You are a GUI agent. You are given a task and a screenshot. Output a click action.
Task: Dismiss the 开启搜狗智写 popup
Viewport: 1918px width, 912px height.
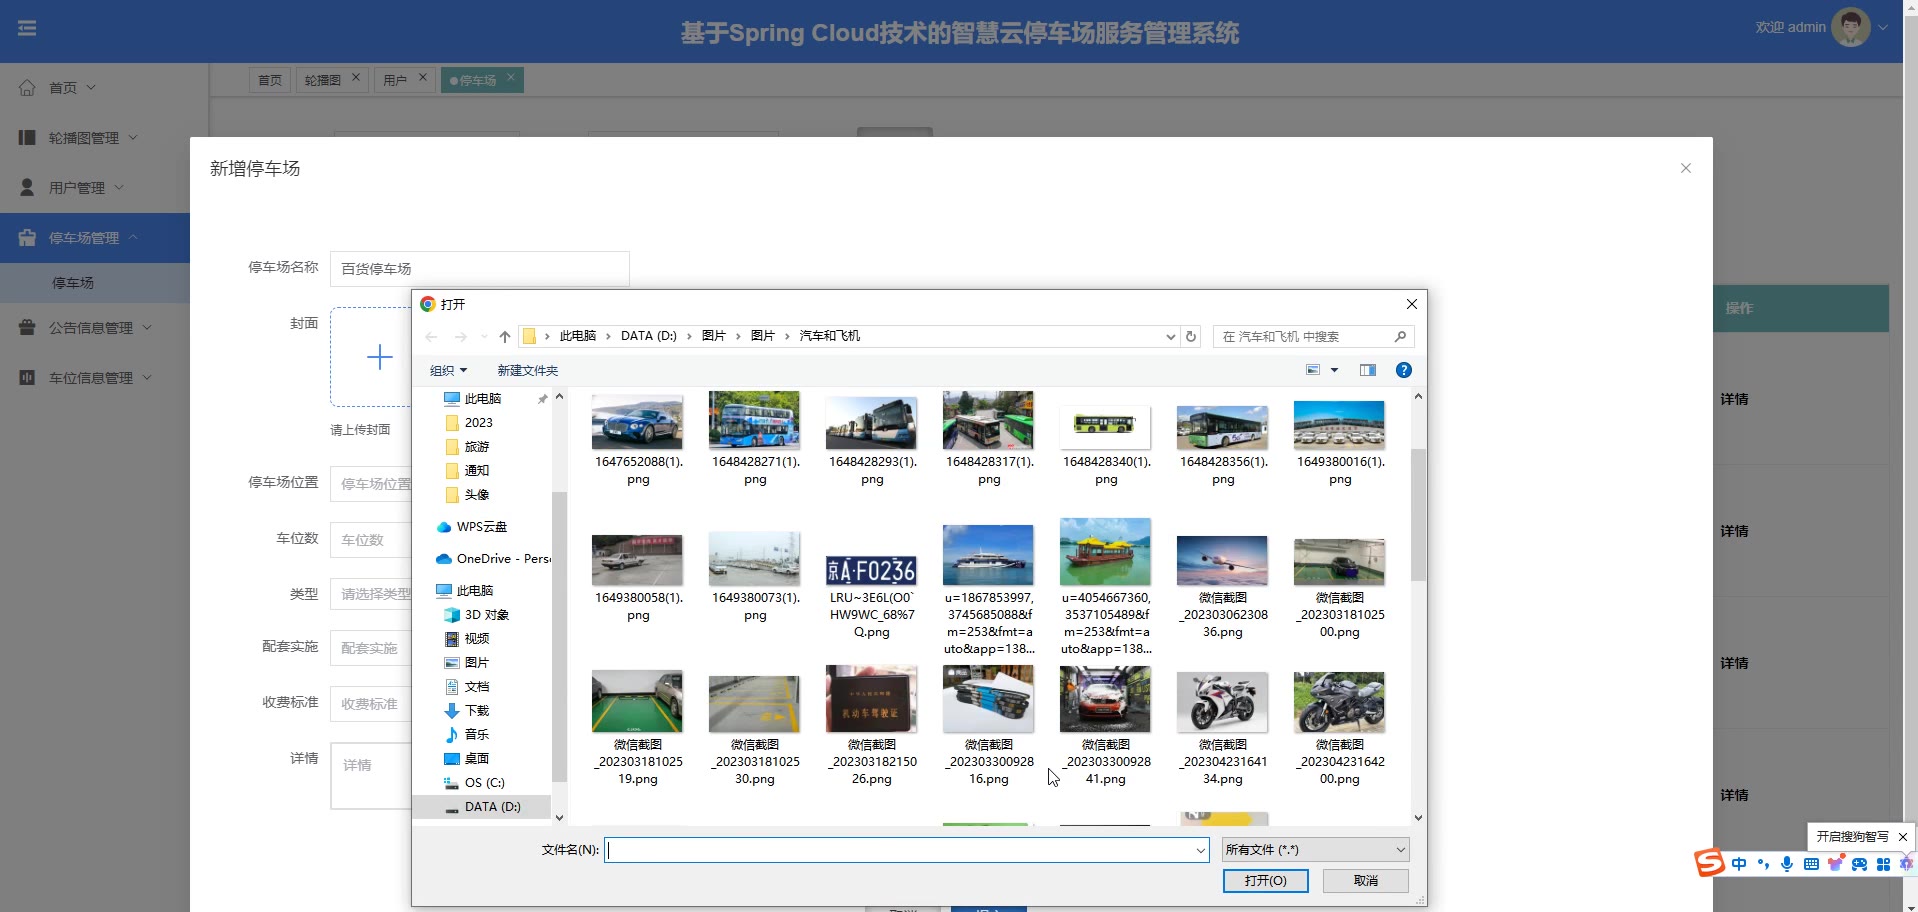1902,837
